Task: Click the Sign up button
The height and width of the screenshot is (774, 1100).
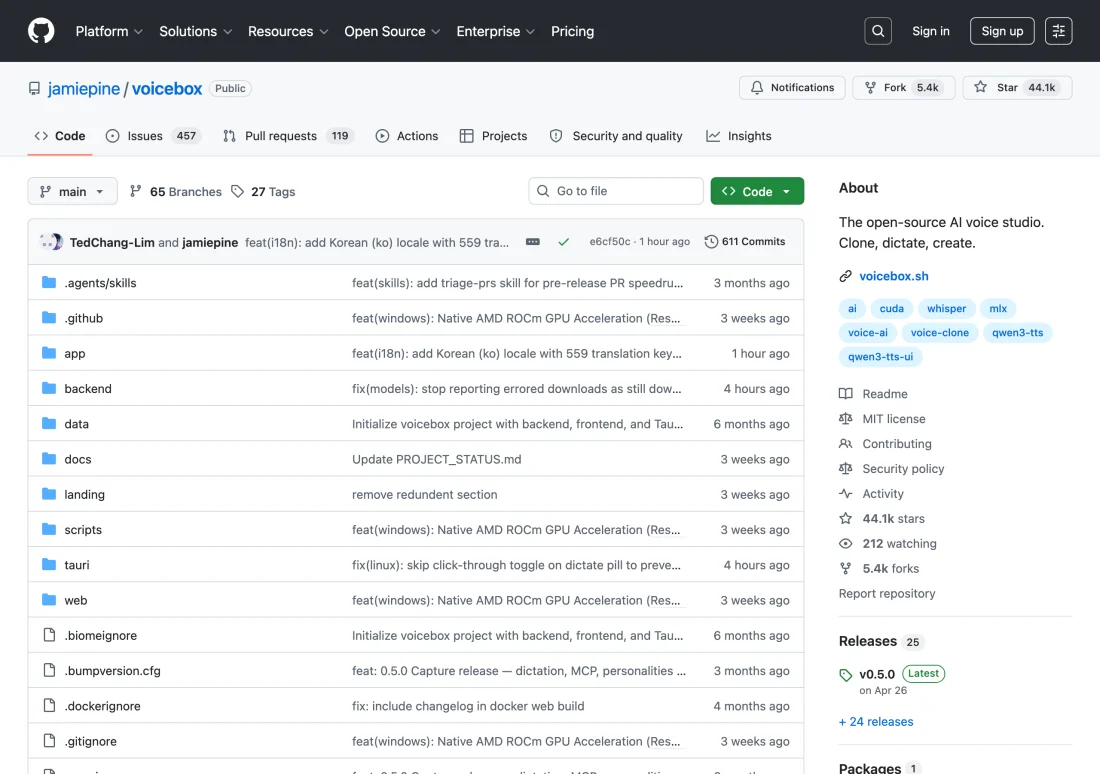Action: [1002, 31]
